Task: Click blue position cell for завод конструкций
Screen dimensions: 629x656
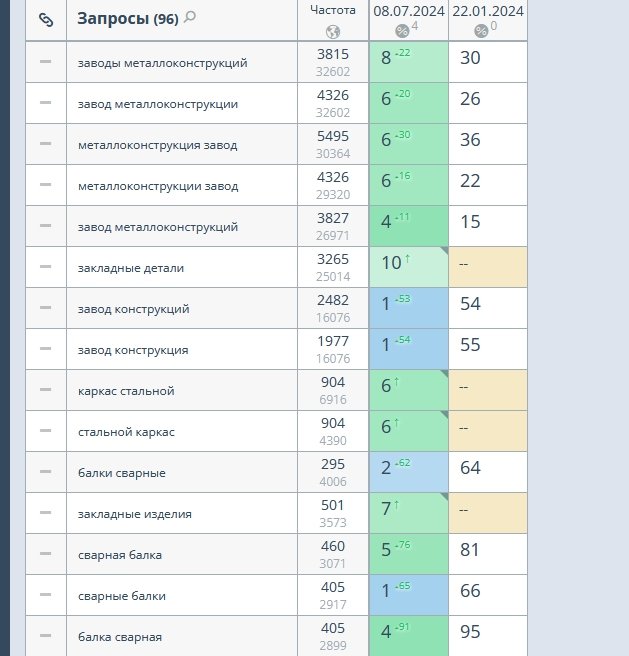Action: (408, 308)
